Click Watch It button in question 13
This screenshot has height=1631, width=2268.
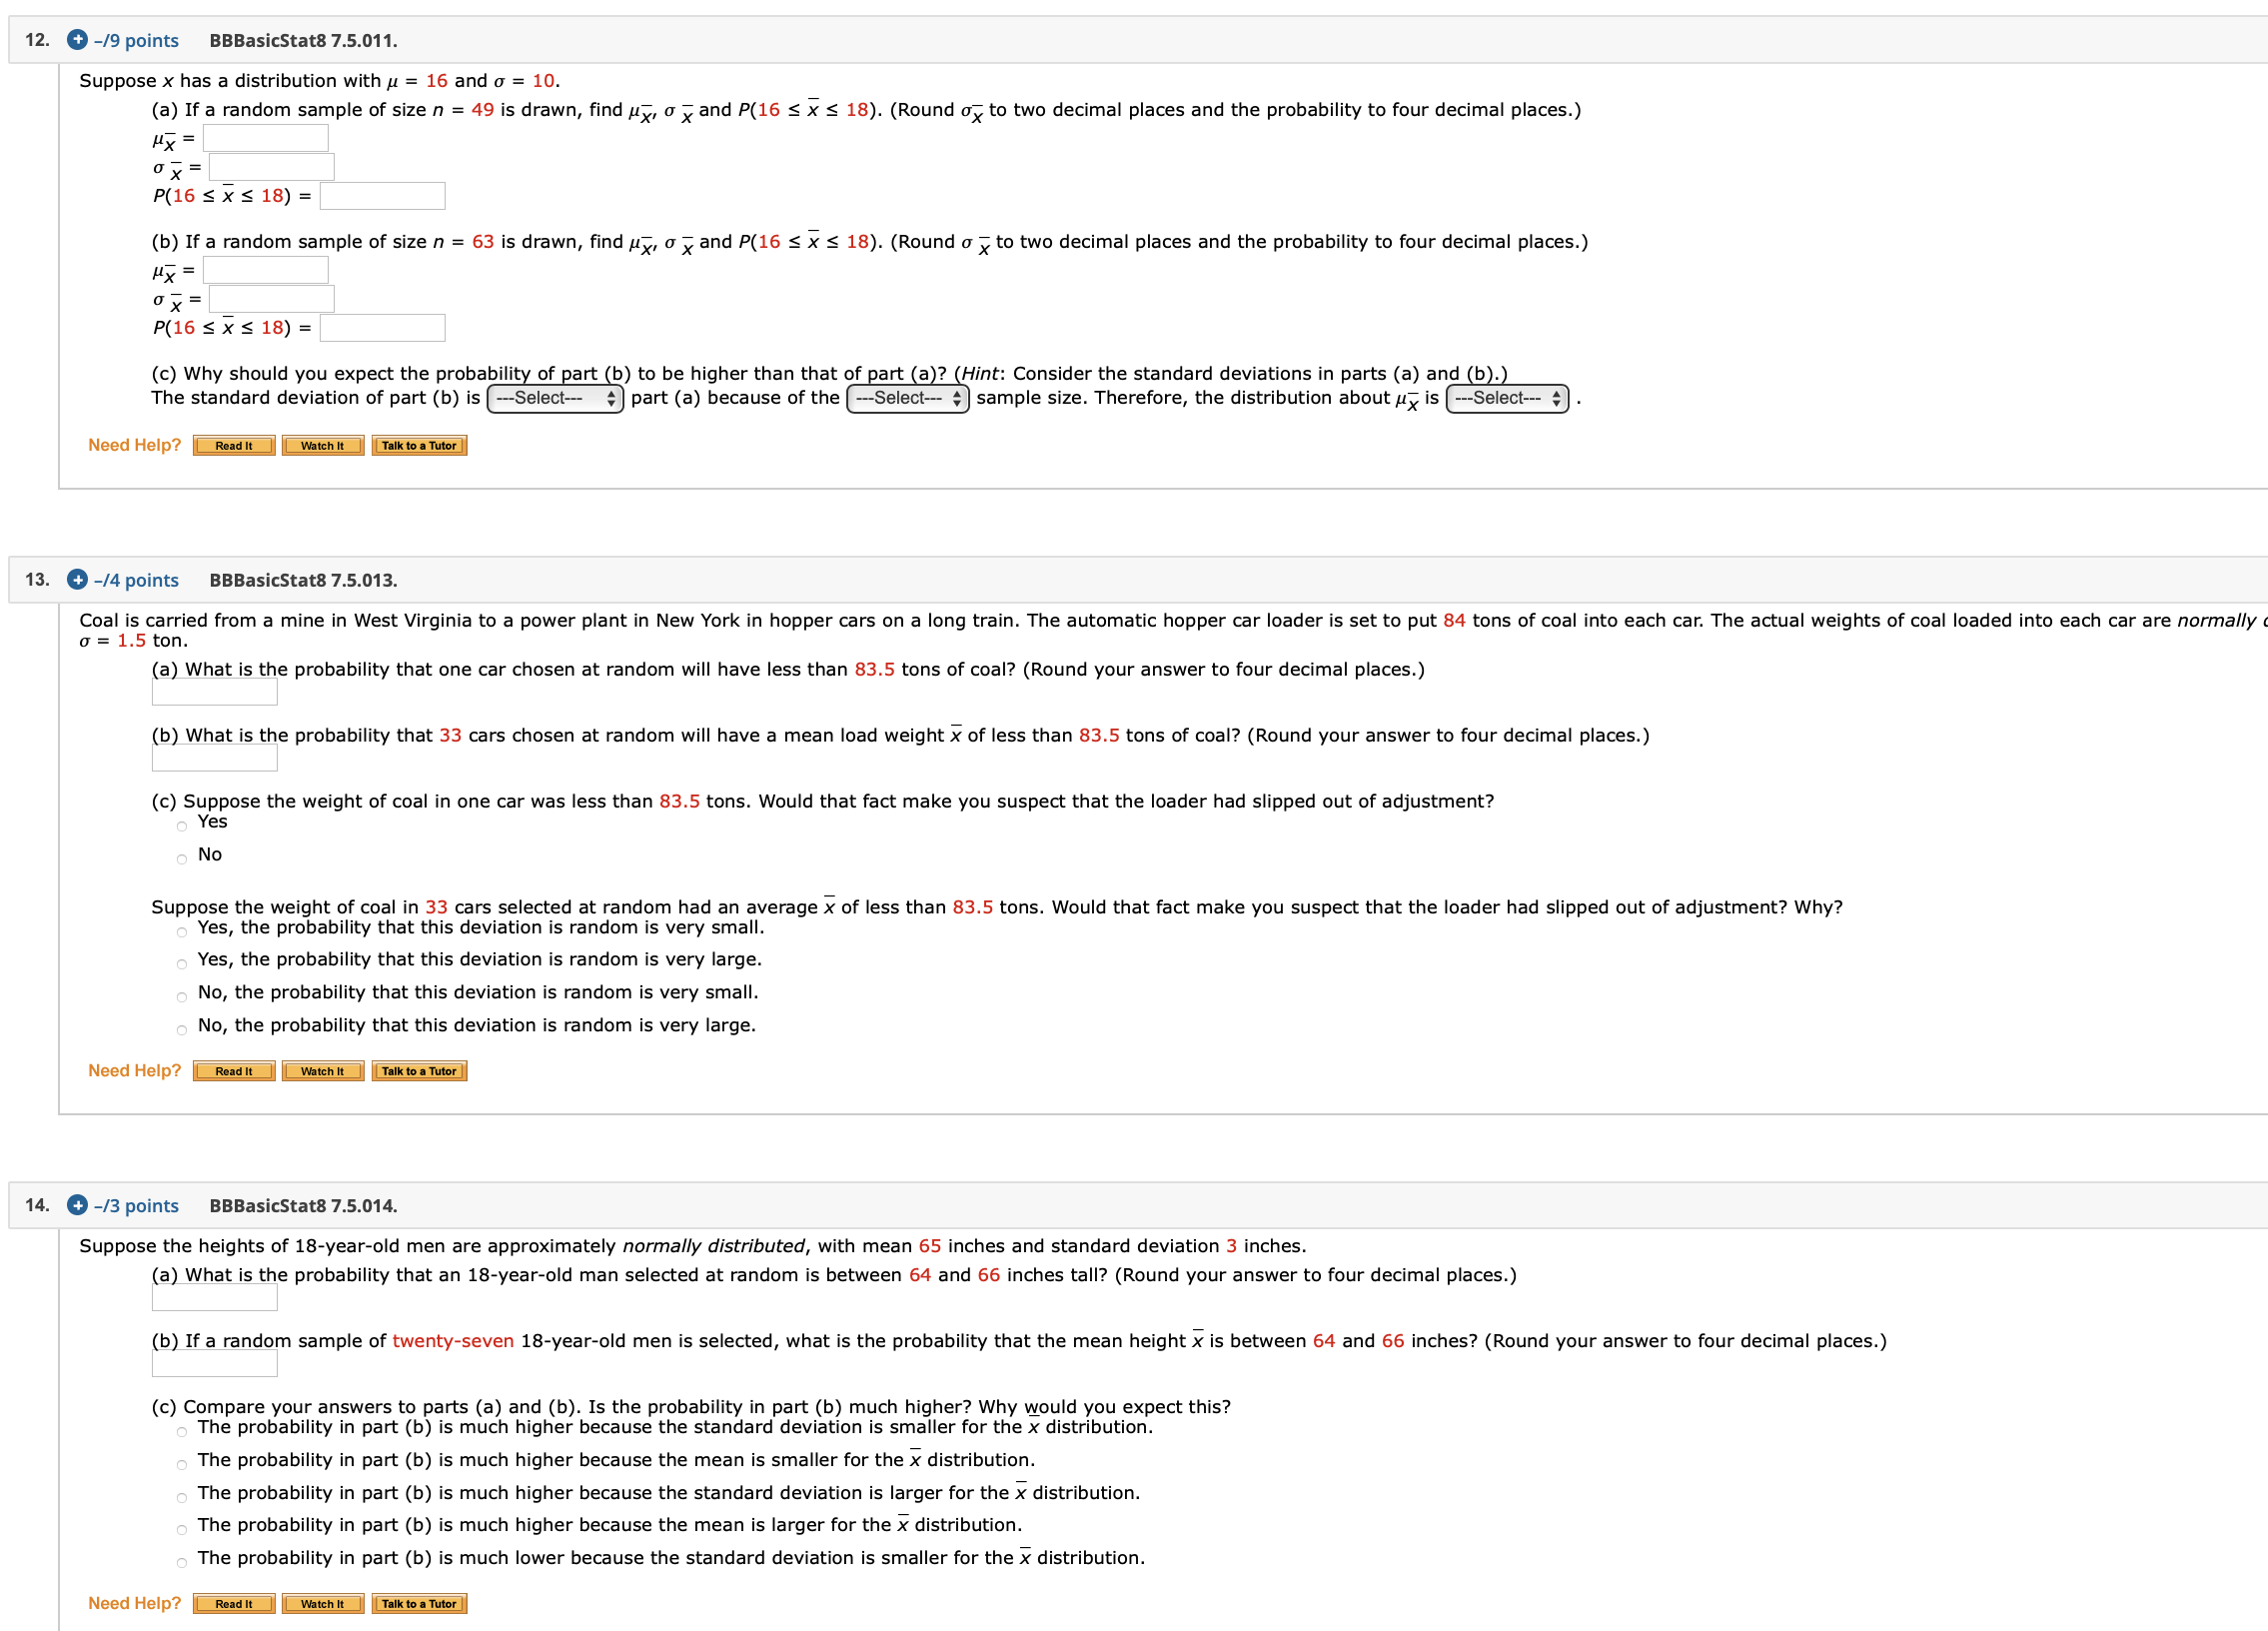[x=322, y=1071]
